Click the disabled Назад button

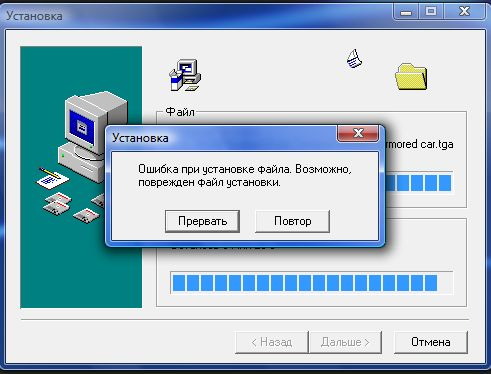[272, 342]
